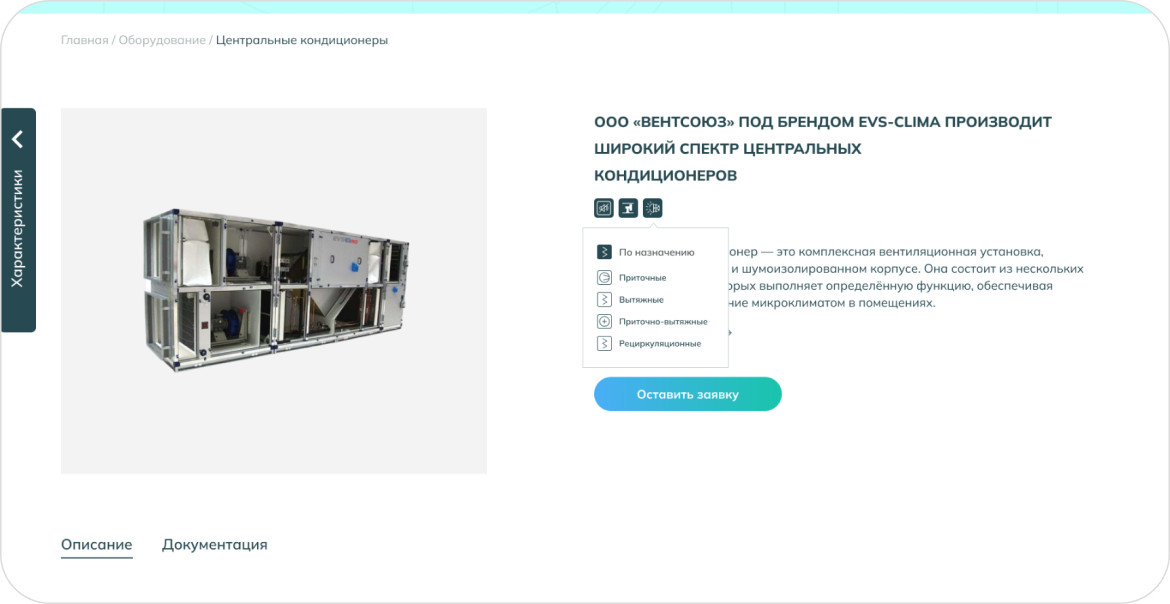Click the zigzag icon next to Рециркуляционные
The image size is (1170, 604).
[x=604, y=343]
